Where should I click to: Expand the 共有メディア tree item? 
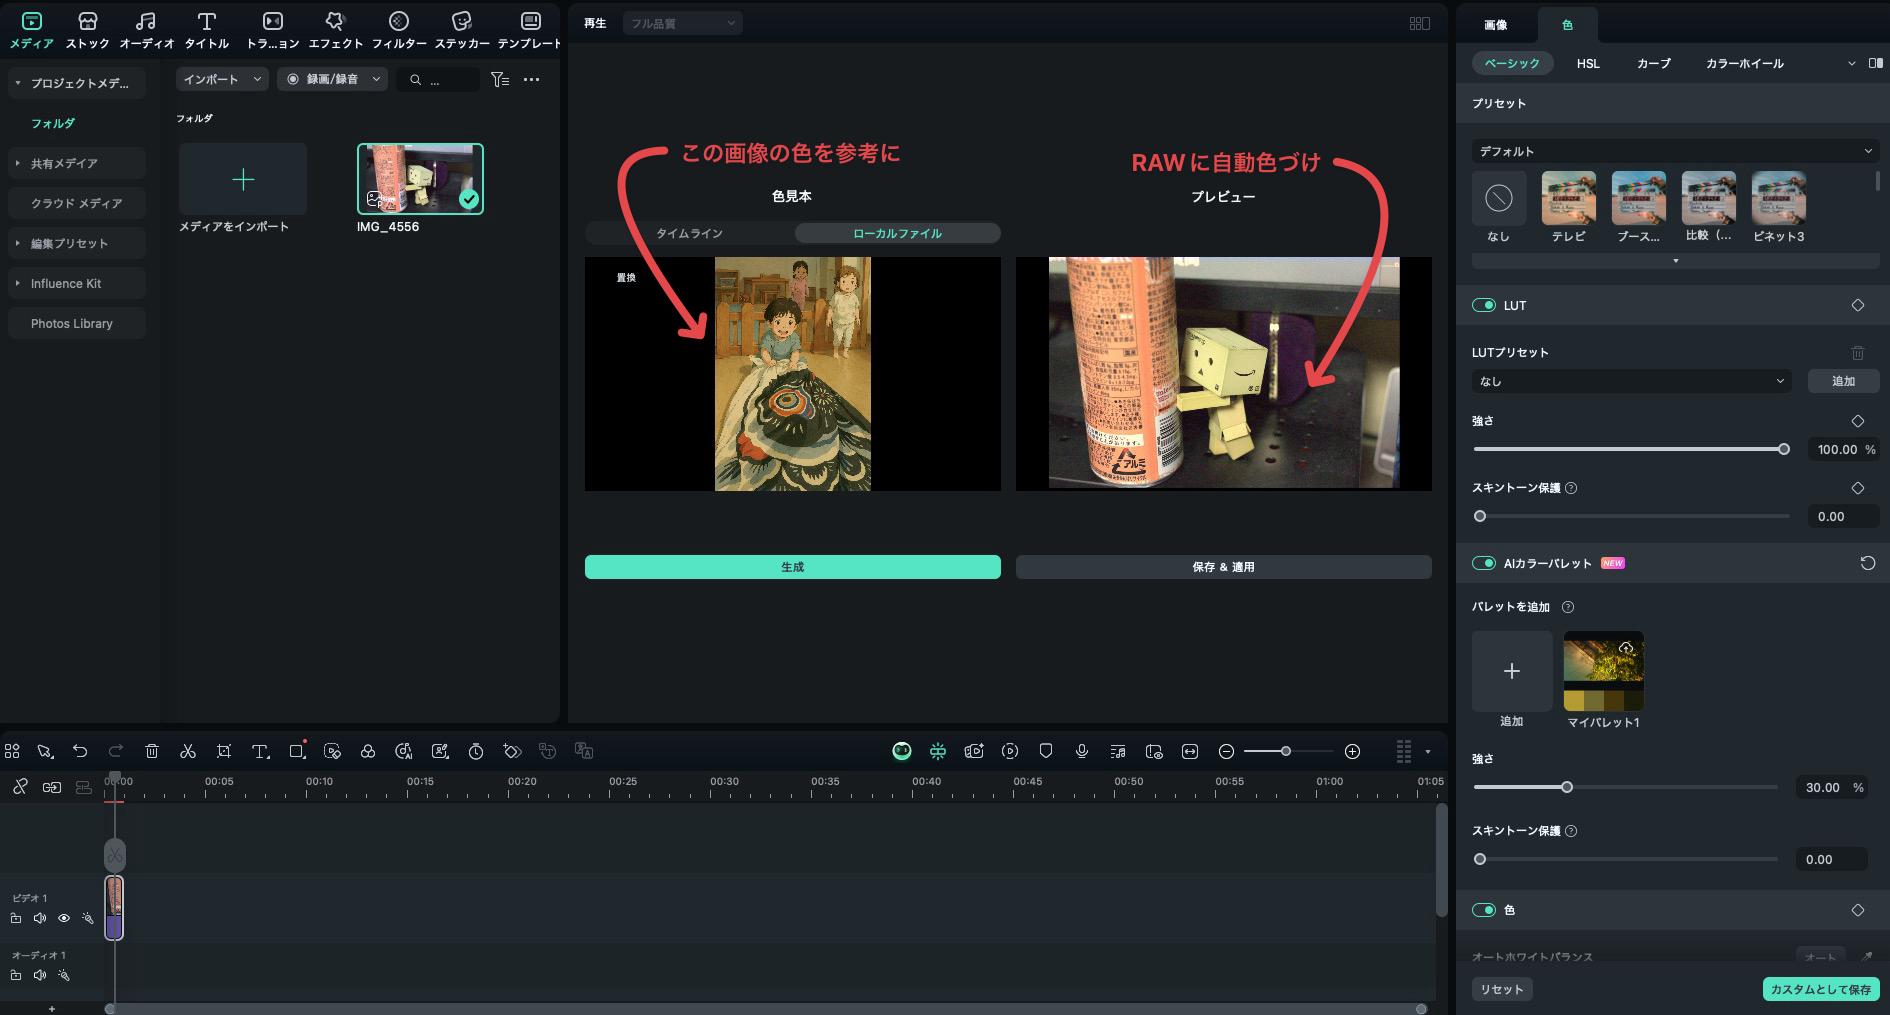(18, 163)
